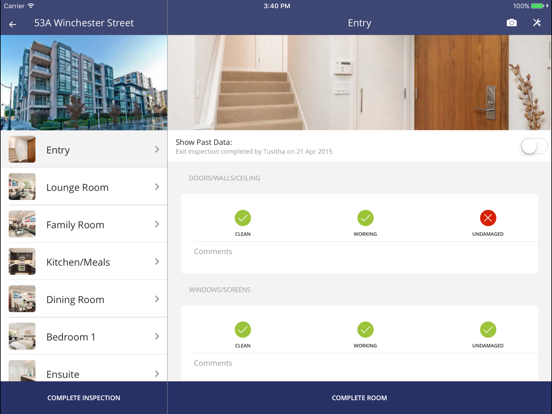Toggle Clean status under Doors/Walls/Ceiling

pyautogui.click(x=243, y=218)
